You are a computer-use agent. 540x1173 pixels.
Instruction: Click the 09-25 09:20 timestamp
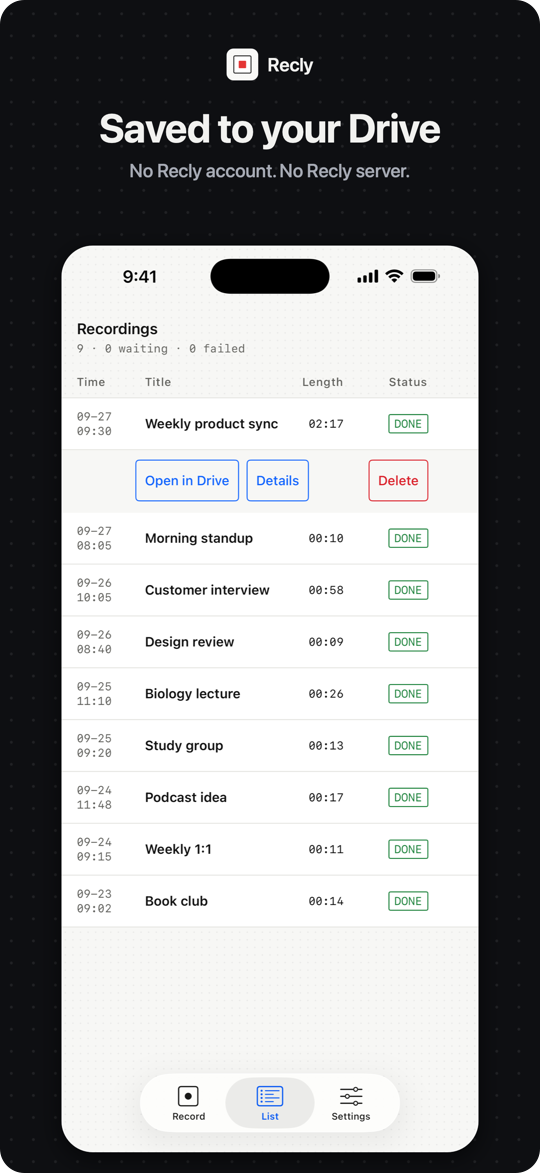point(94,746)
